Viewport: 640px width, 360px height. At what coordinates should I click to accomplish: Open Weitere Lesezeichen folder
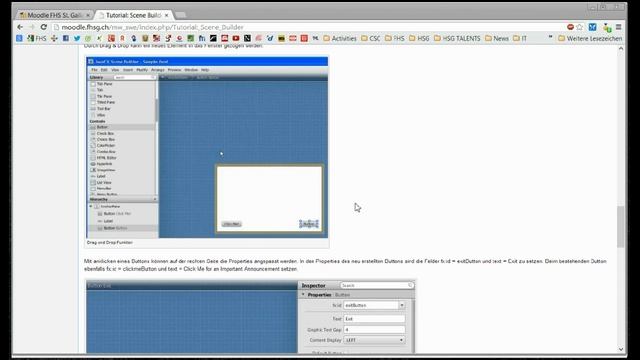pos(590,38)
